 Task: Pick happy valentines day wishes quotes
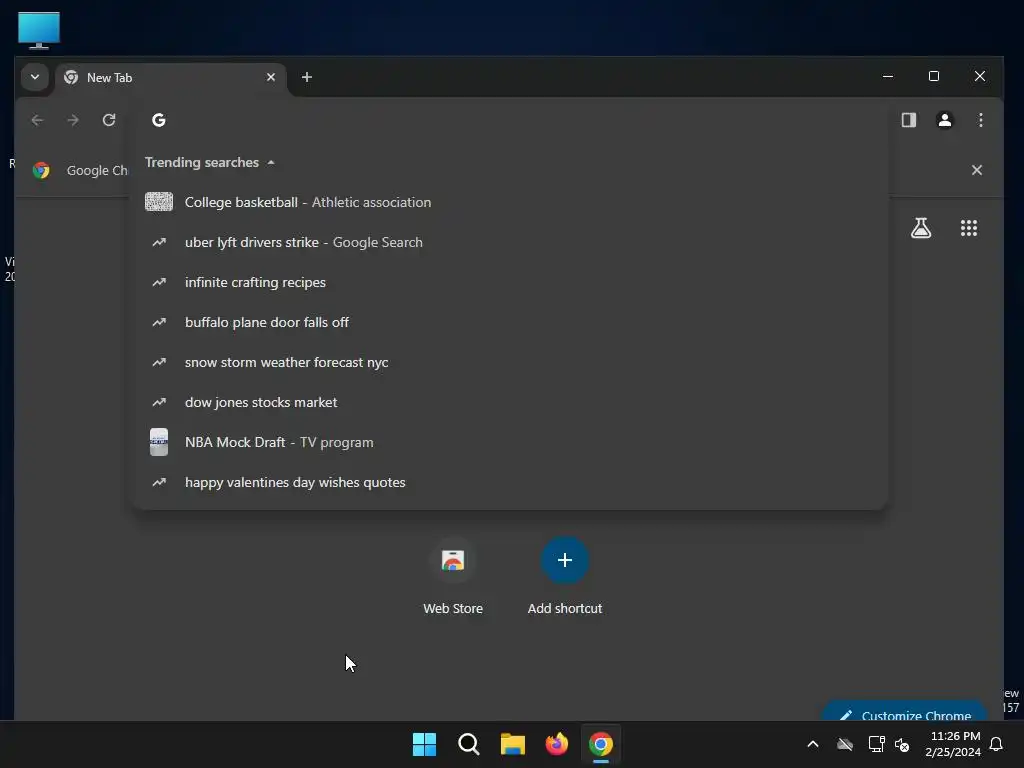coord(510,482)
